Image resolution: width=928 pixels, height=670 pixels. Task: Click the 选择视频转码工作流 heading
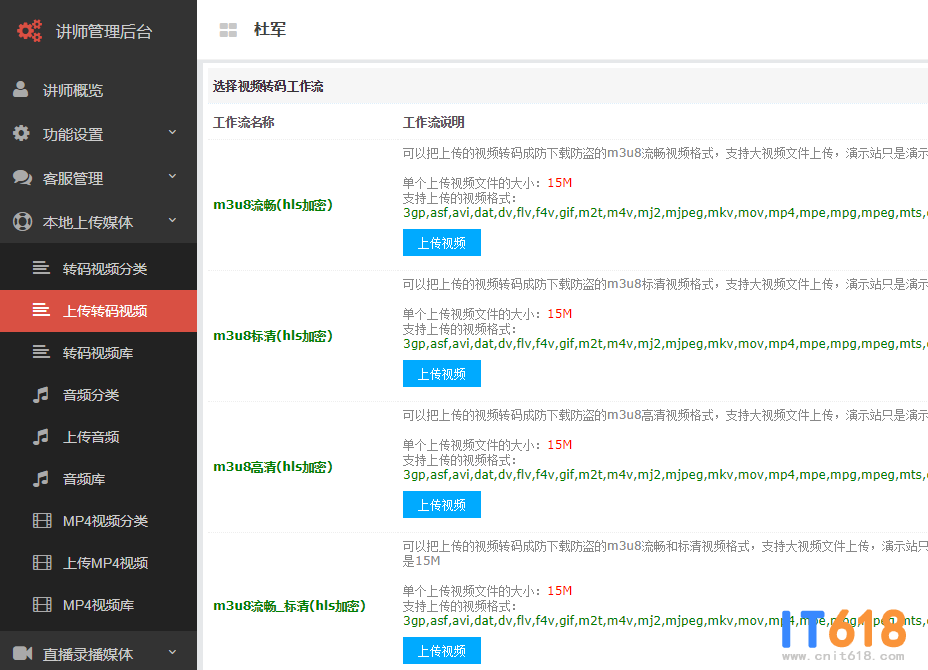click(x=268, y=86)
